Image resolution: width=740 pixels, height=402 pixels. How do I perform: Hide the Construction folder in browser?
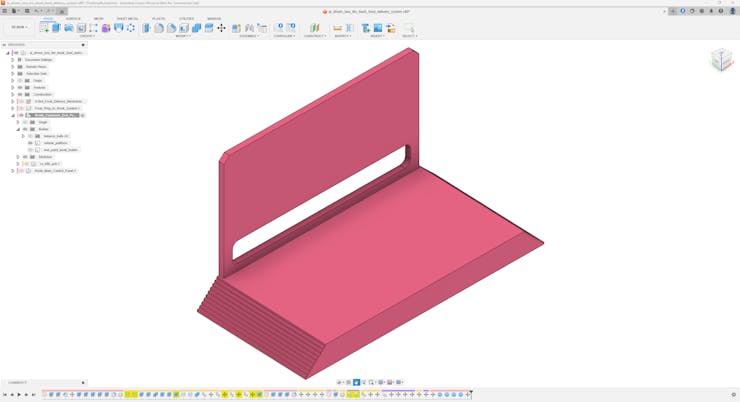click(20, 94)
